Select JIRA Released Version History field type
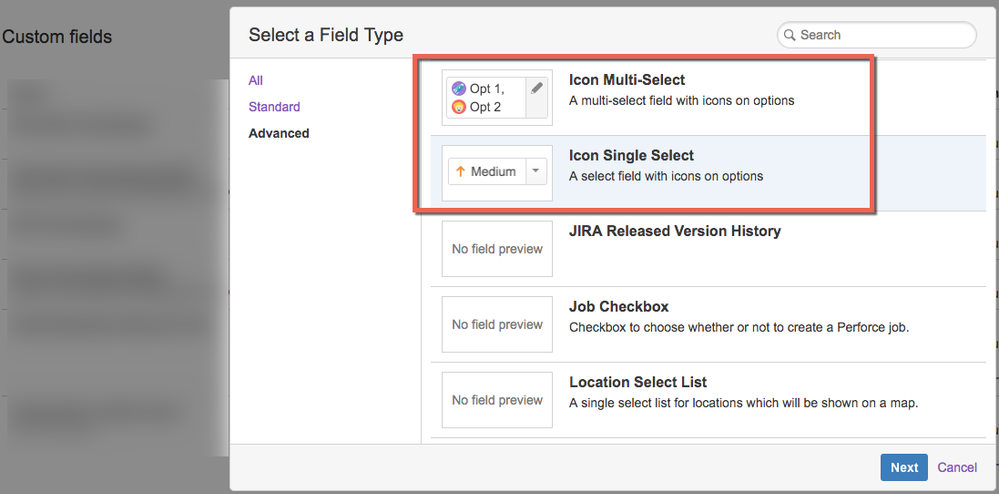Screen dimensions: 999x494 coord(675,231)
